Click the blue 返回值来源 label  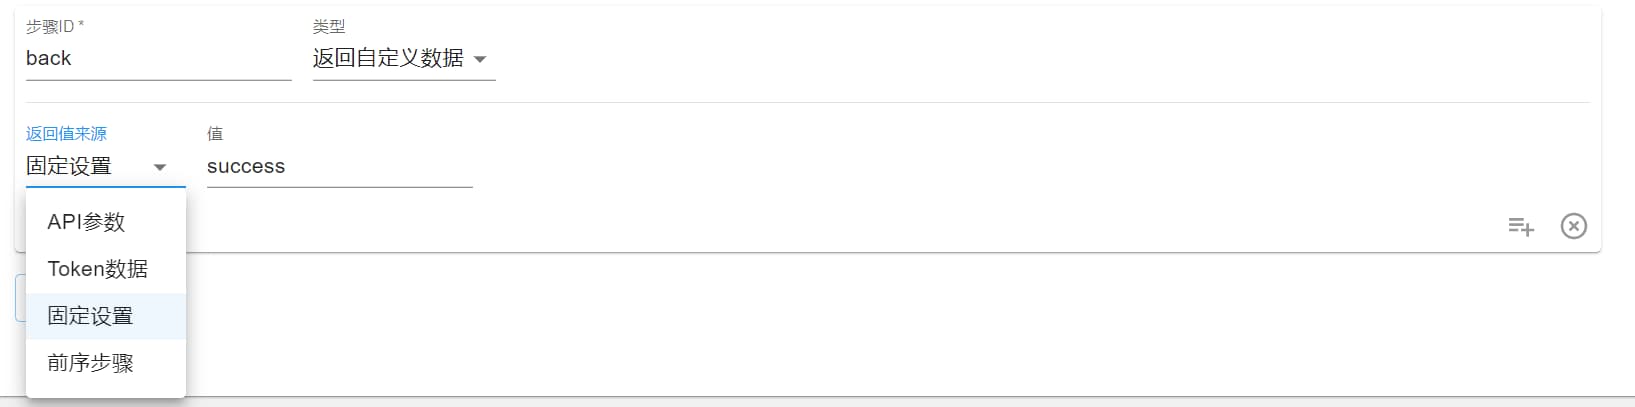[66, 133]
